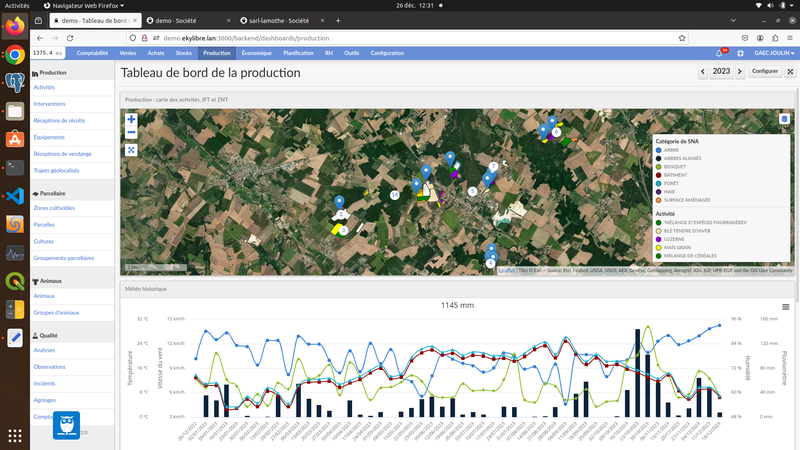800x450 pixels.
Task: Click the help icon beside the notifications bell
Action: click(741, 53)
